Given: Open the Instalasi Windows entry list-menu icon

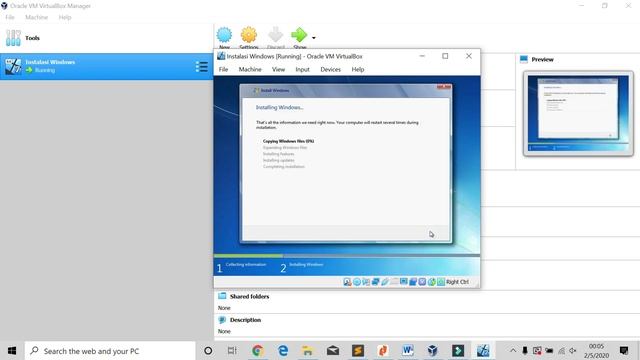Looking at the screenshot, I should tap(202, 67).
